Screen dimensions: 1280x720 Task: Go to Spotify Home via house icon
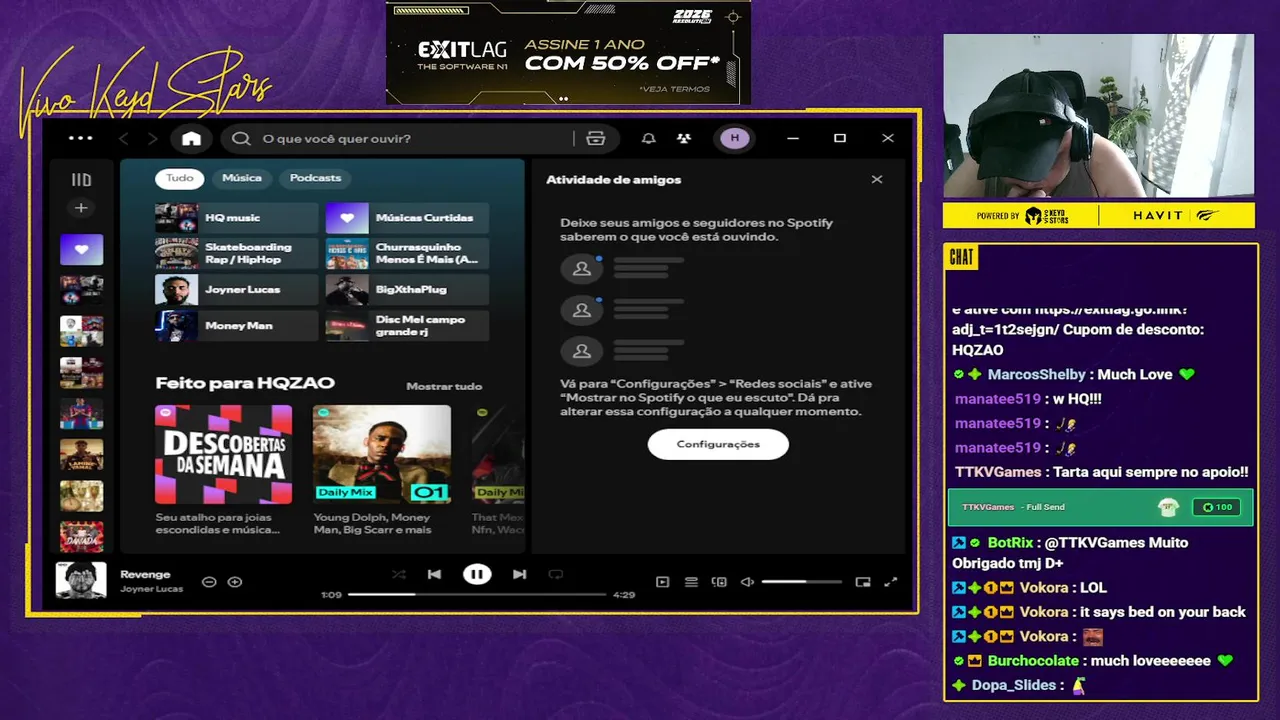[x=191, y=139]
